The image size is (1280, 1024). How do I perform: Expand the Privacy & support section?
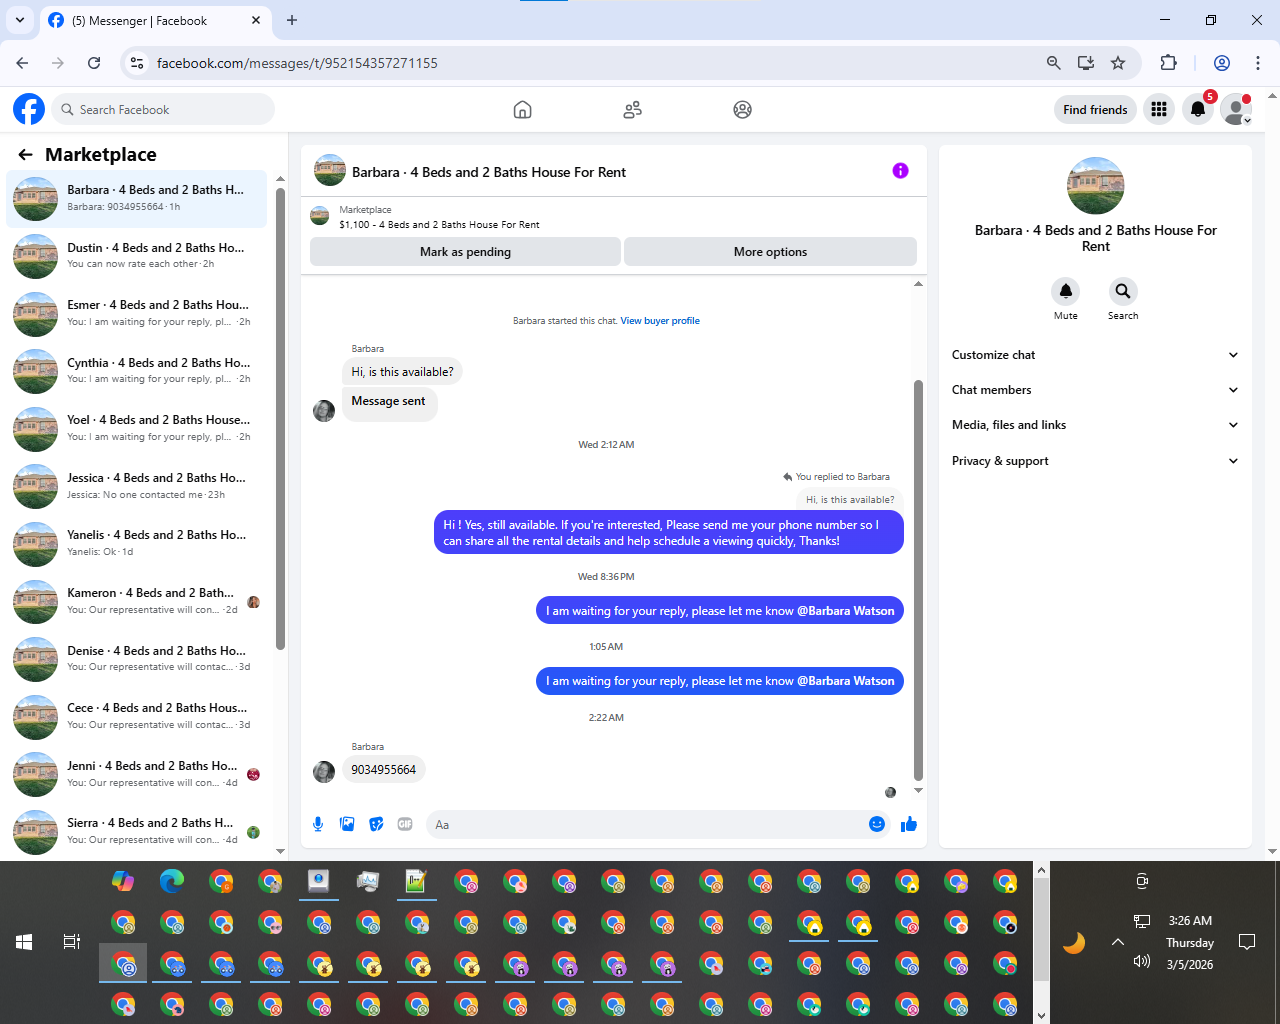click(x=1095, y=461)
